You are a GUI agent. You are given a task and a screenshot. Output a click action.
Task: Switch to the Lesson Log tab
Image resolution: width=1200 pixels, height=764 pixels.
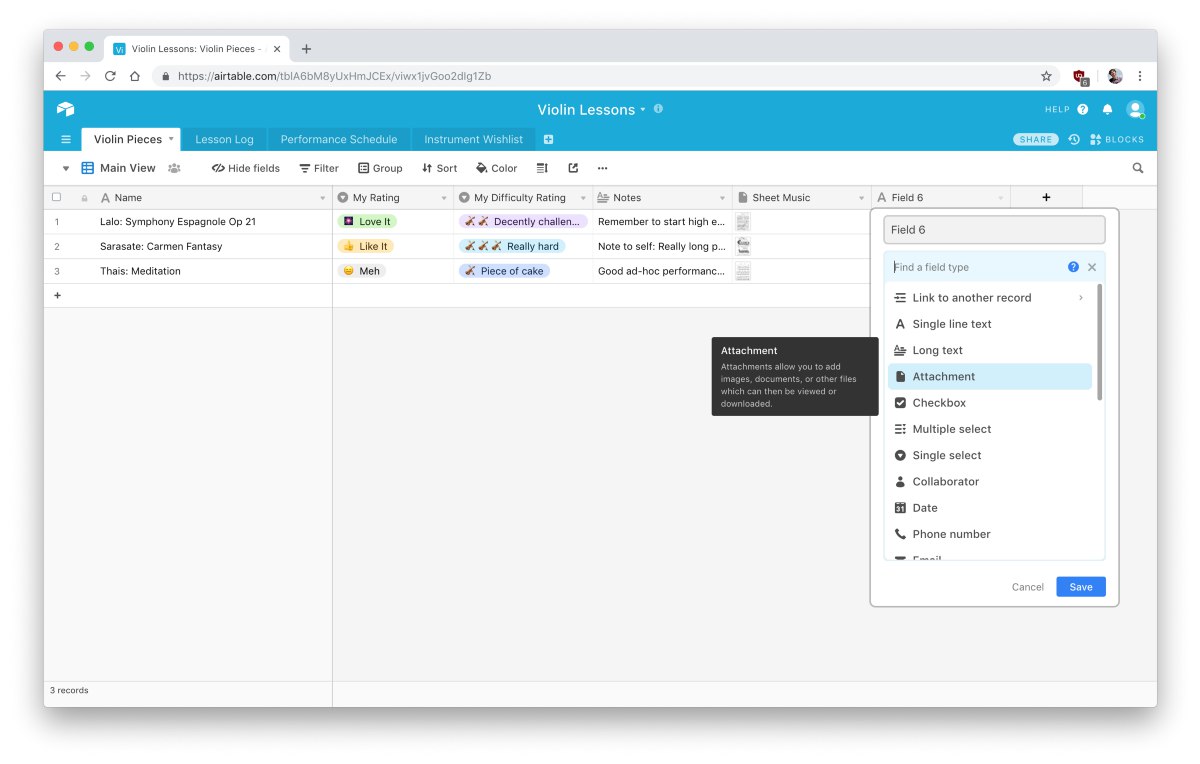click(224, 139)
